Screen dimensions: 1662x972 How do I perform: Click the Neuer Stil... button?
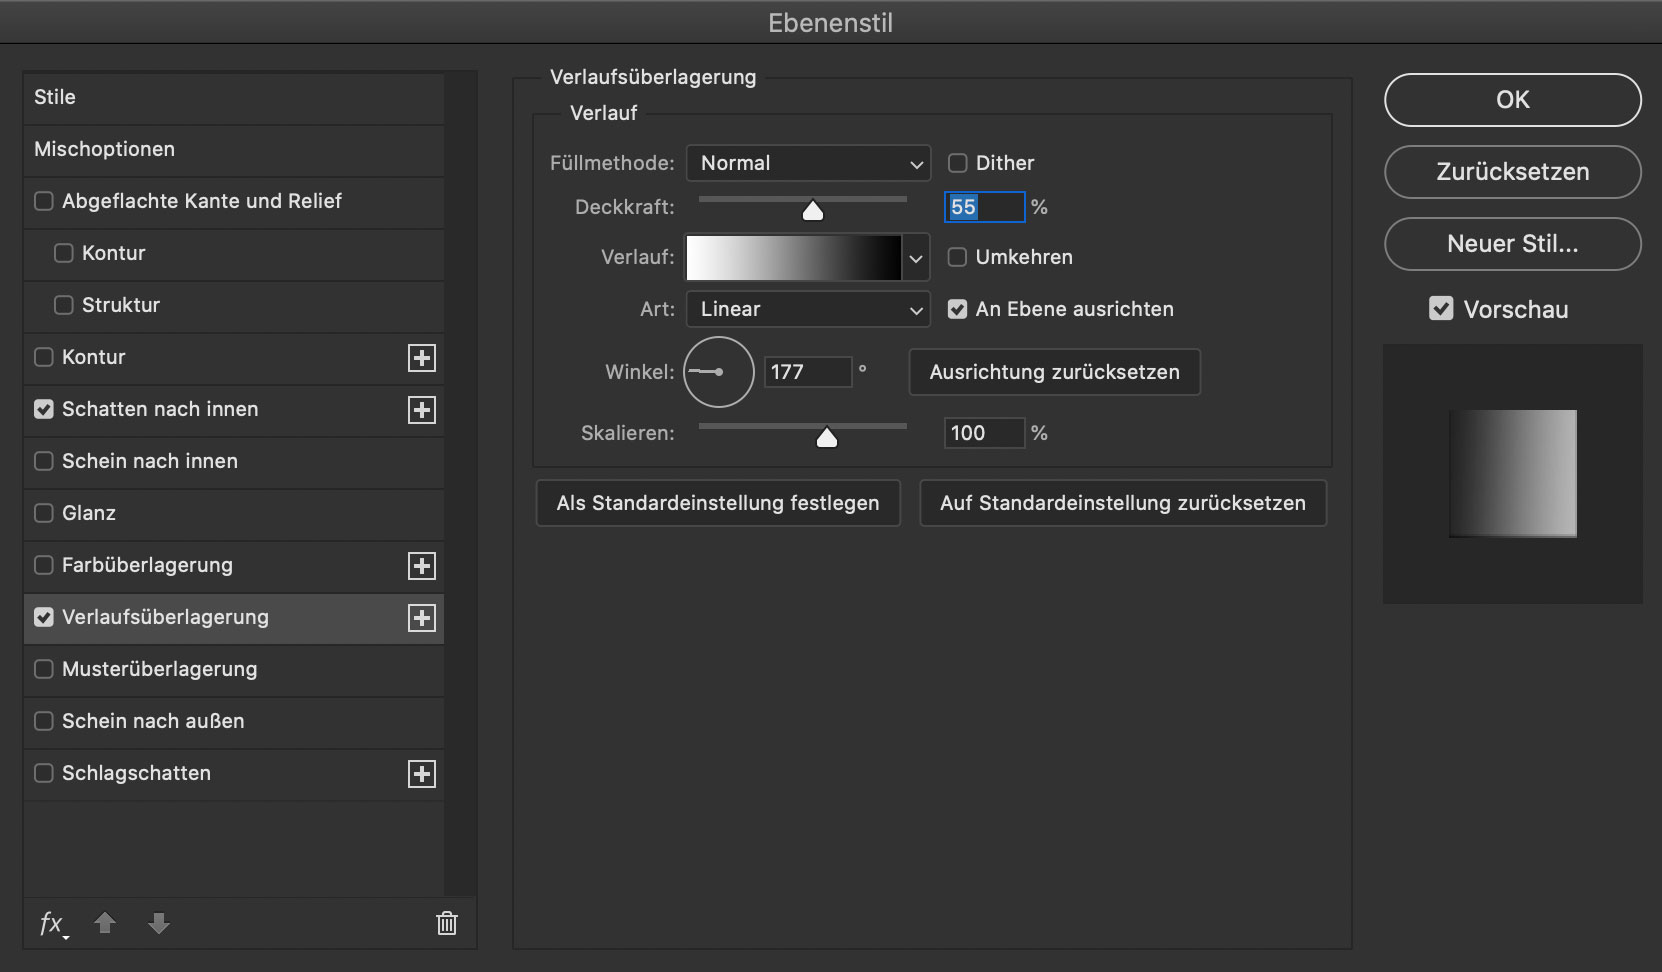pos(1513,244)
